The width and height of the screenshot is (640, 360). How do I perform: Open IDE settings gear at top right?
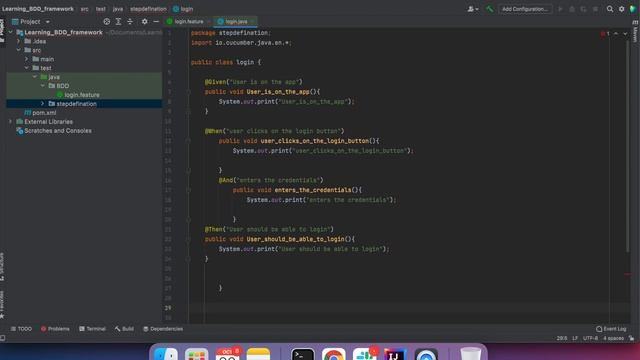621,9
